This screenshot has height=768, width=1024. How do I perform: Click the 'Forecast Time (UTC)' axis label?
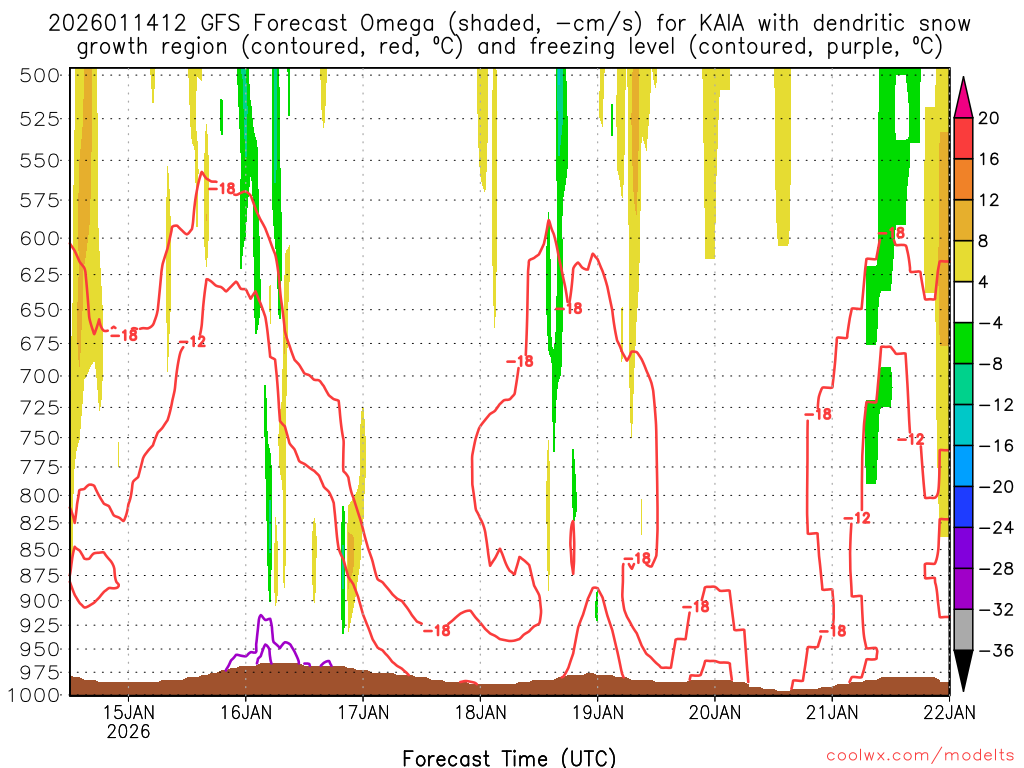(x=509, y=758)
